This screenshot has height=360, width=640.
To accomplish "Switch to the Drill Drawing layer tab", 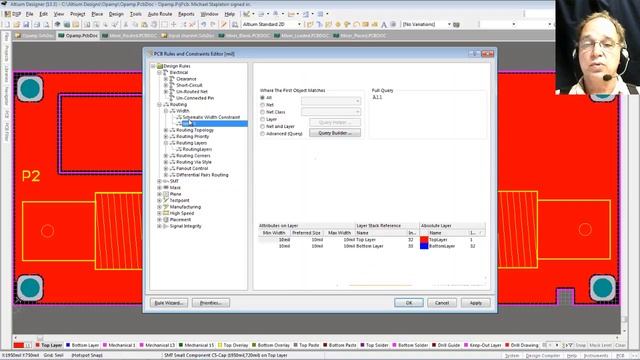I will click(x=521, y=345).
